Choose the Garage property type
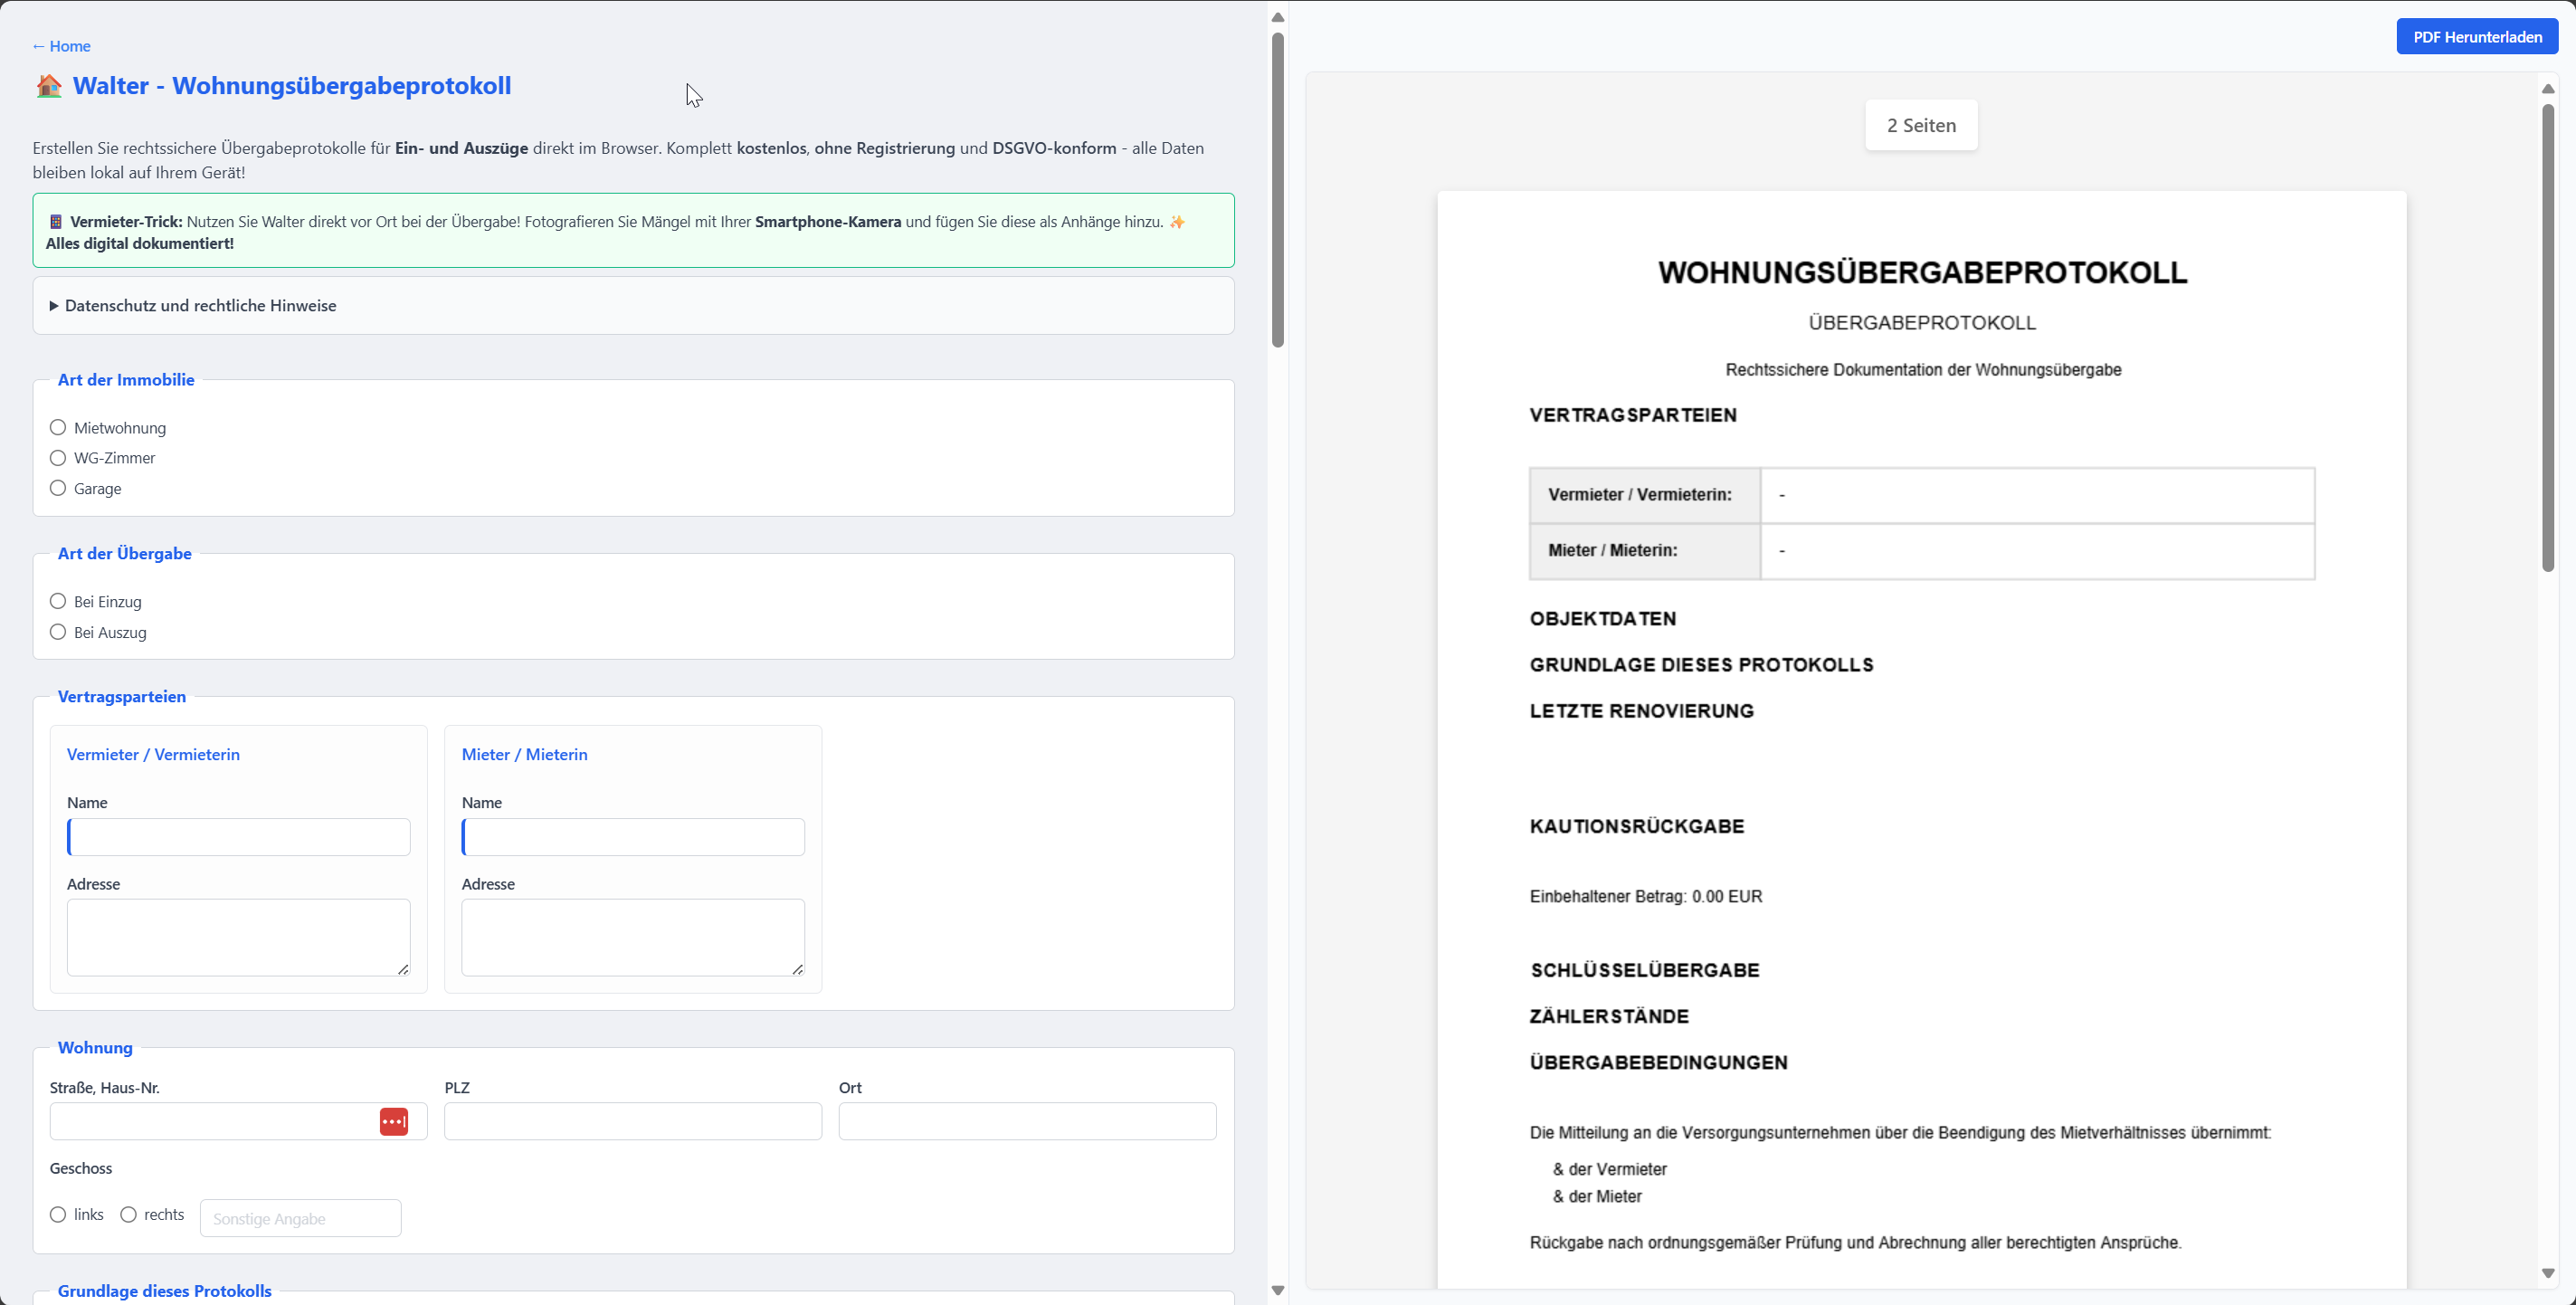 (x=58, y=488)
